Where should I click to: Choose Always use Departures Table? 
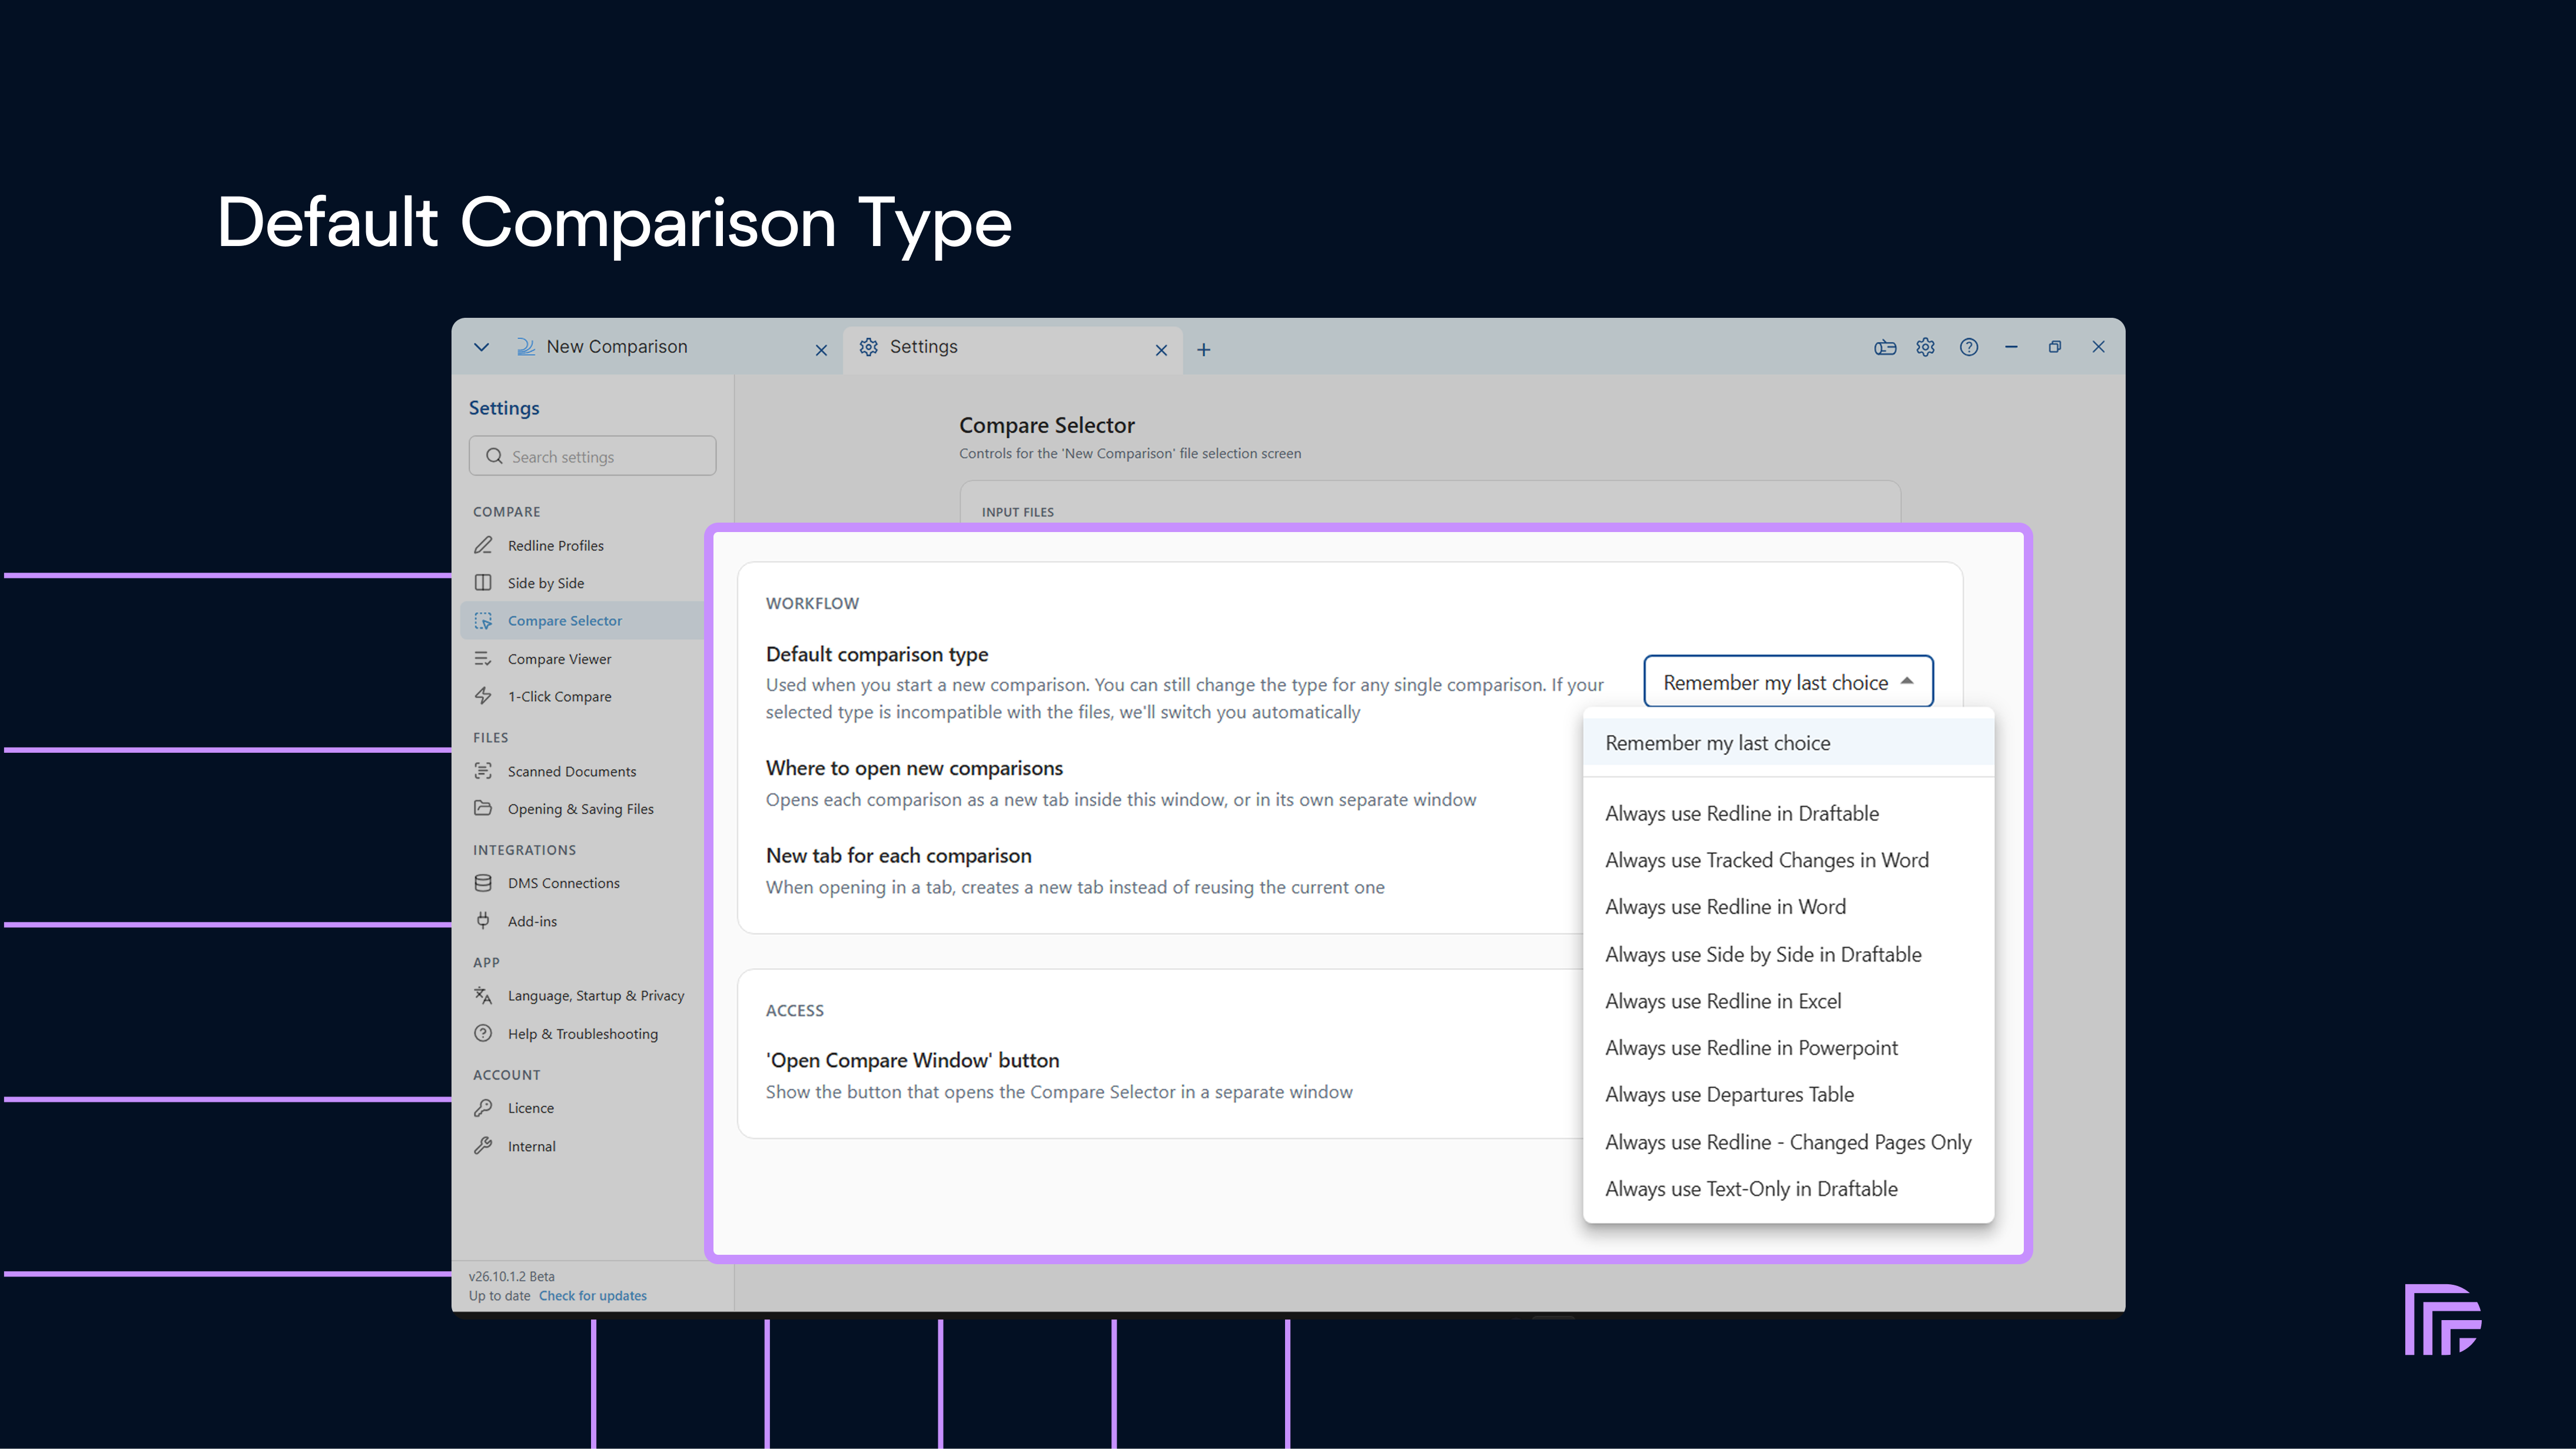click(1788, 1094)
